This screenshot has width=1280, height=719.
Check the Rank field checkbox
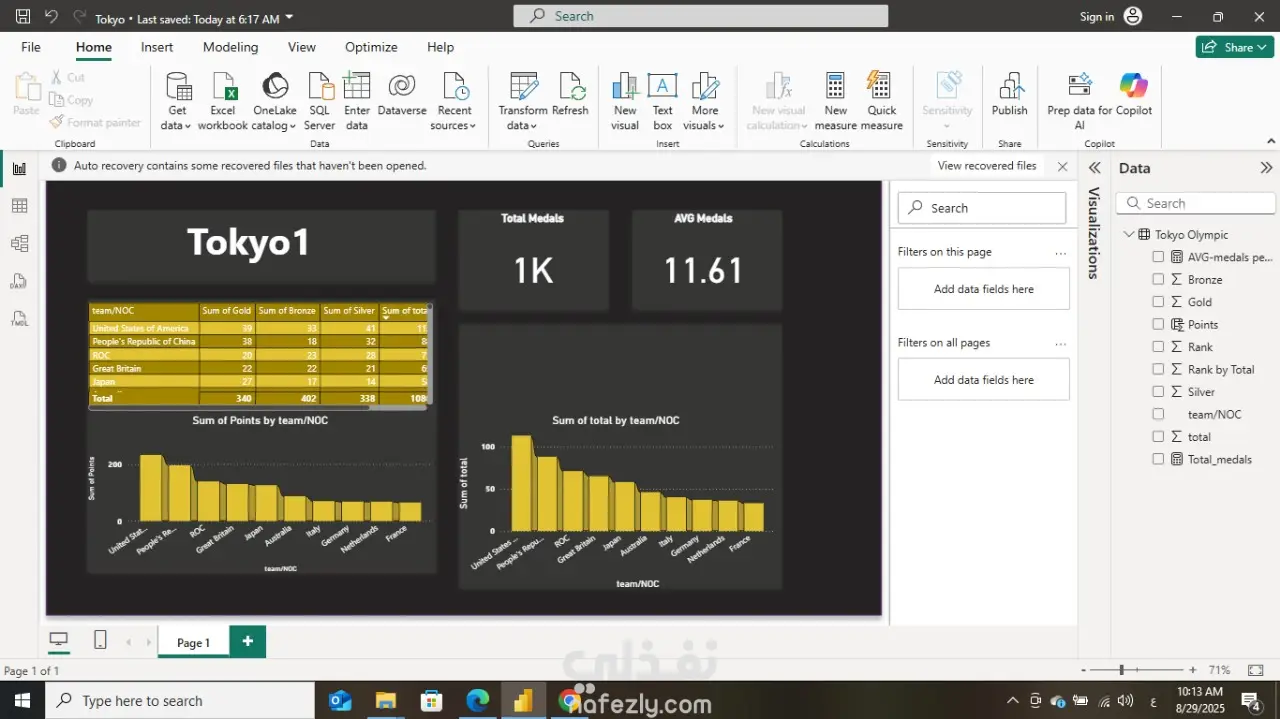pyautogui.click(x=1158, y=346)
